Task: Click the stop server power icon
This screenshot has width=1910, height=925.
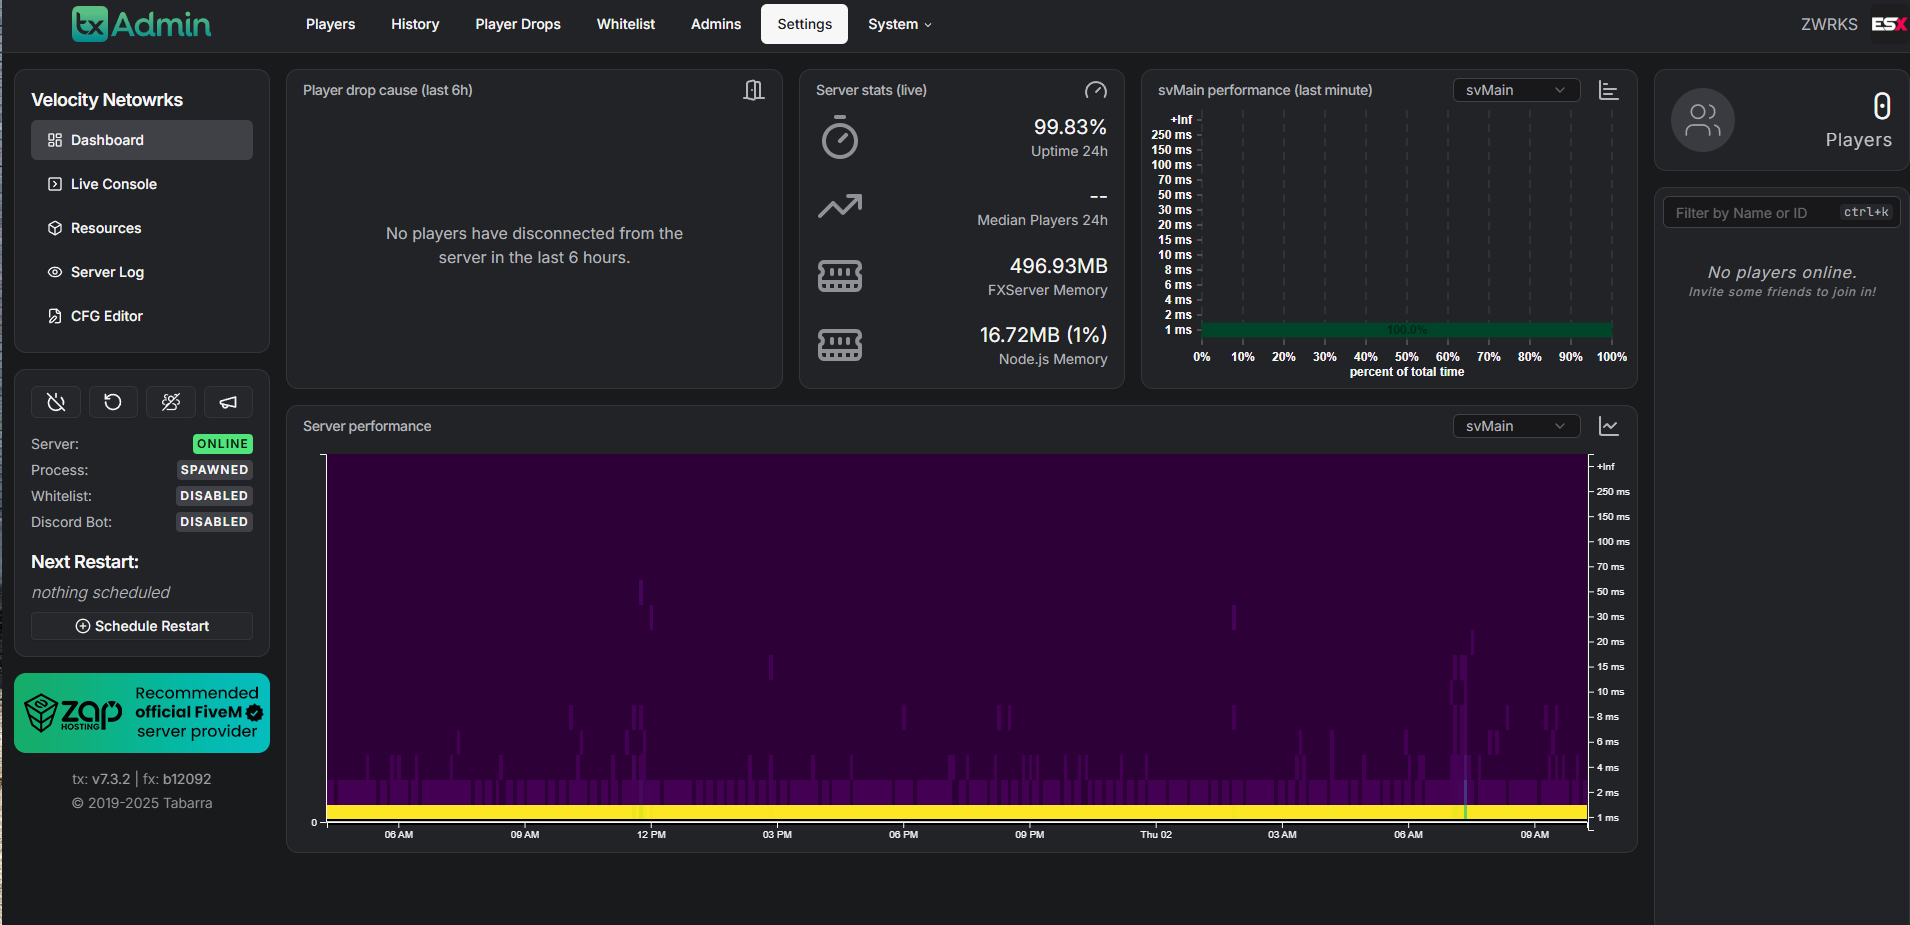Action: pos(56,402)
